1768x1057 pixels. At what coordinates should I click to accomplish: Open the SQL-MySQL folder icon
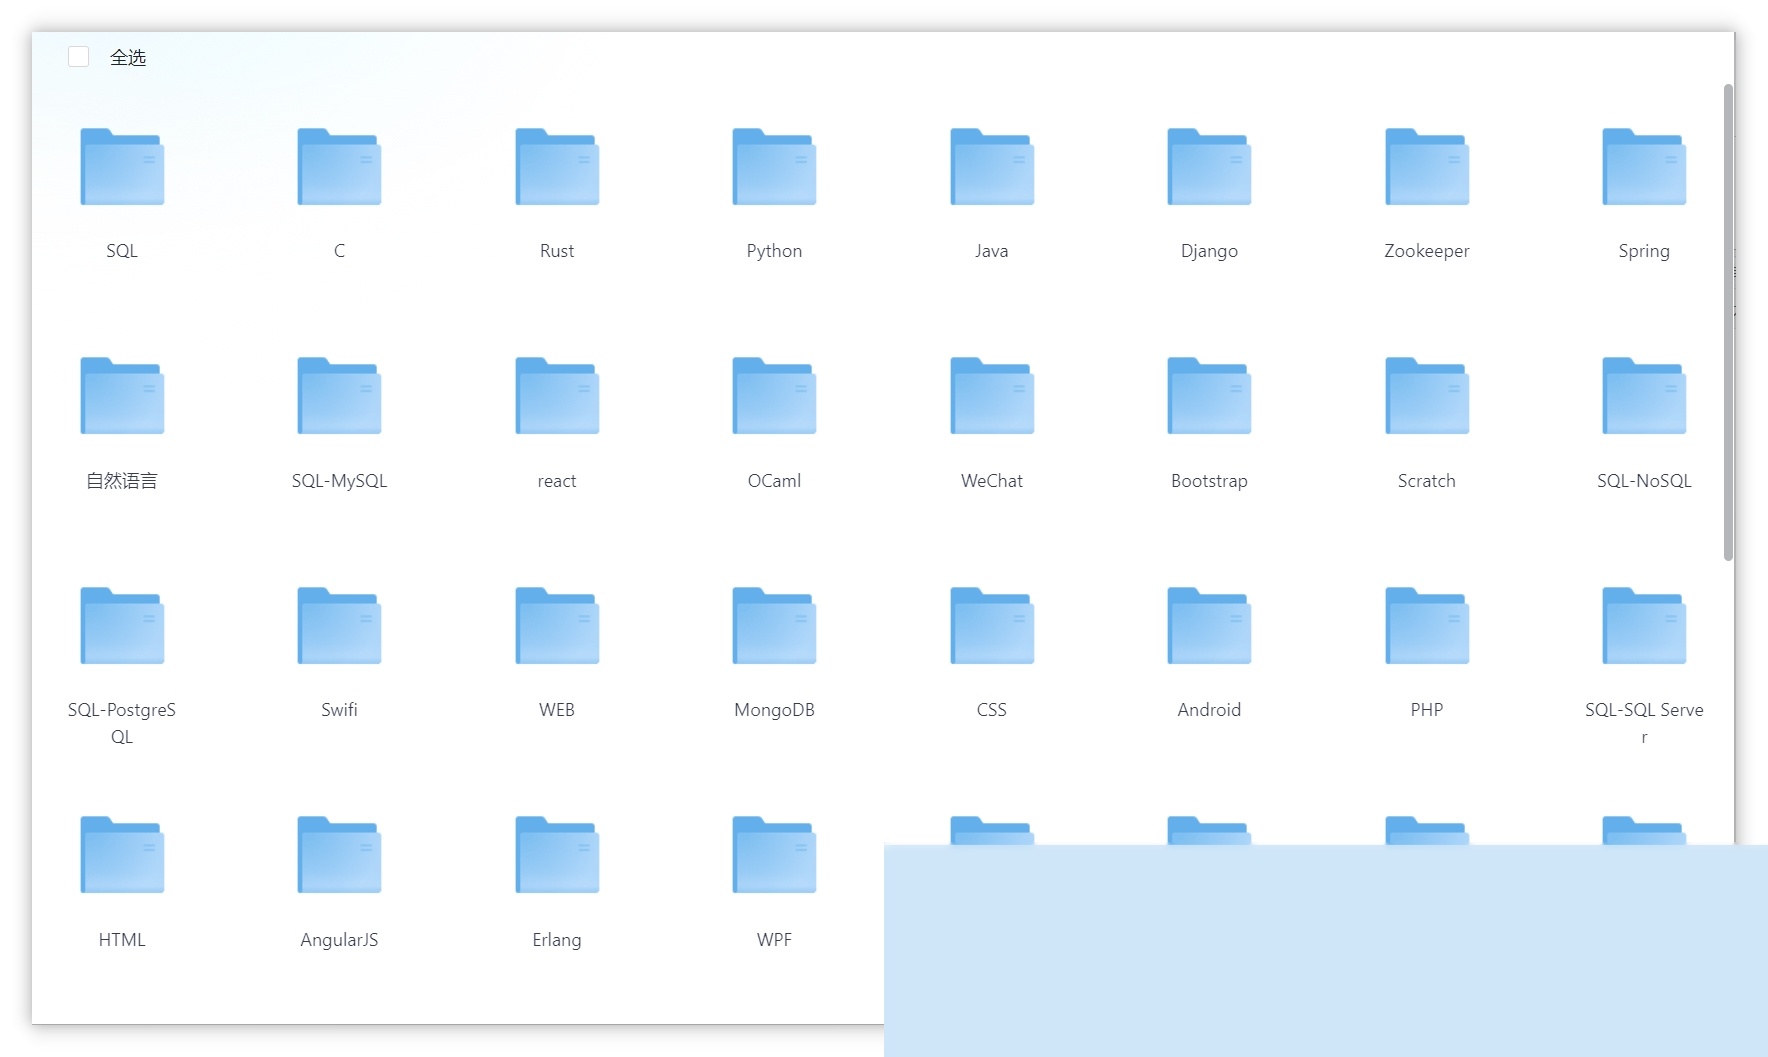(x=339, y=396)
